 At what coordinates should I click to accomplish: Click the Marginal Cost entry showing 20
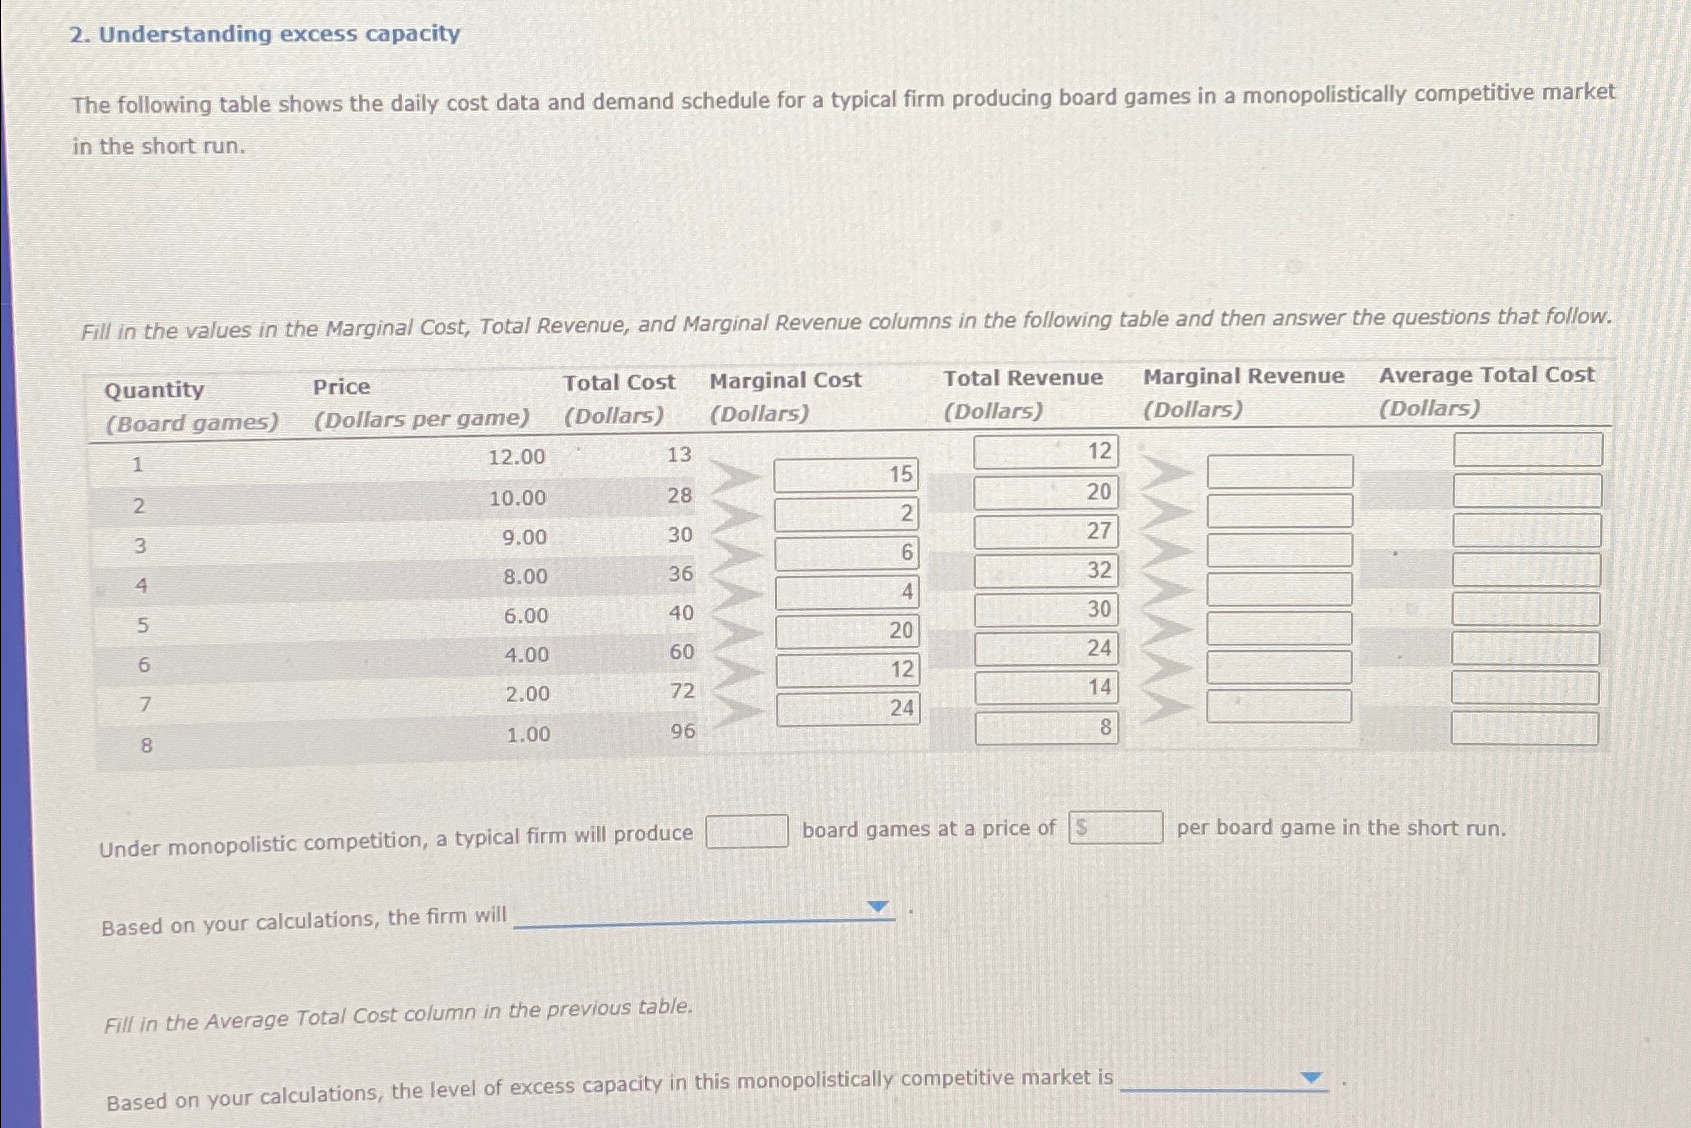(x=845, y=631)
